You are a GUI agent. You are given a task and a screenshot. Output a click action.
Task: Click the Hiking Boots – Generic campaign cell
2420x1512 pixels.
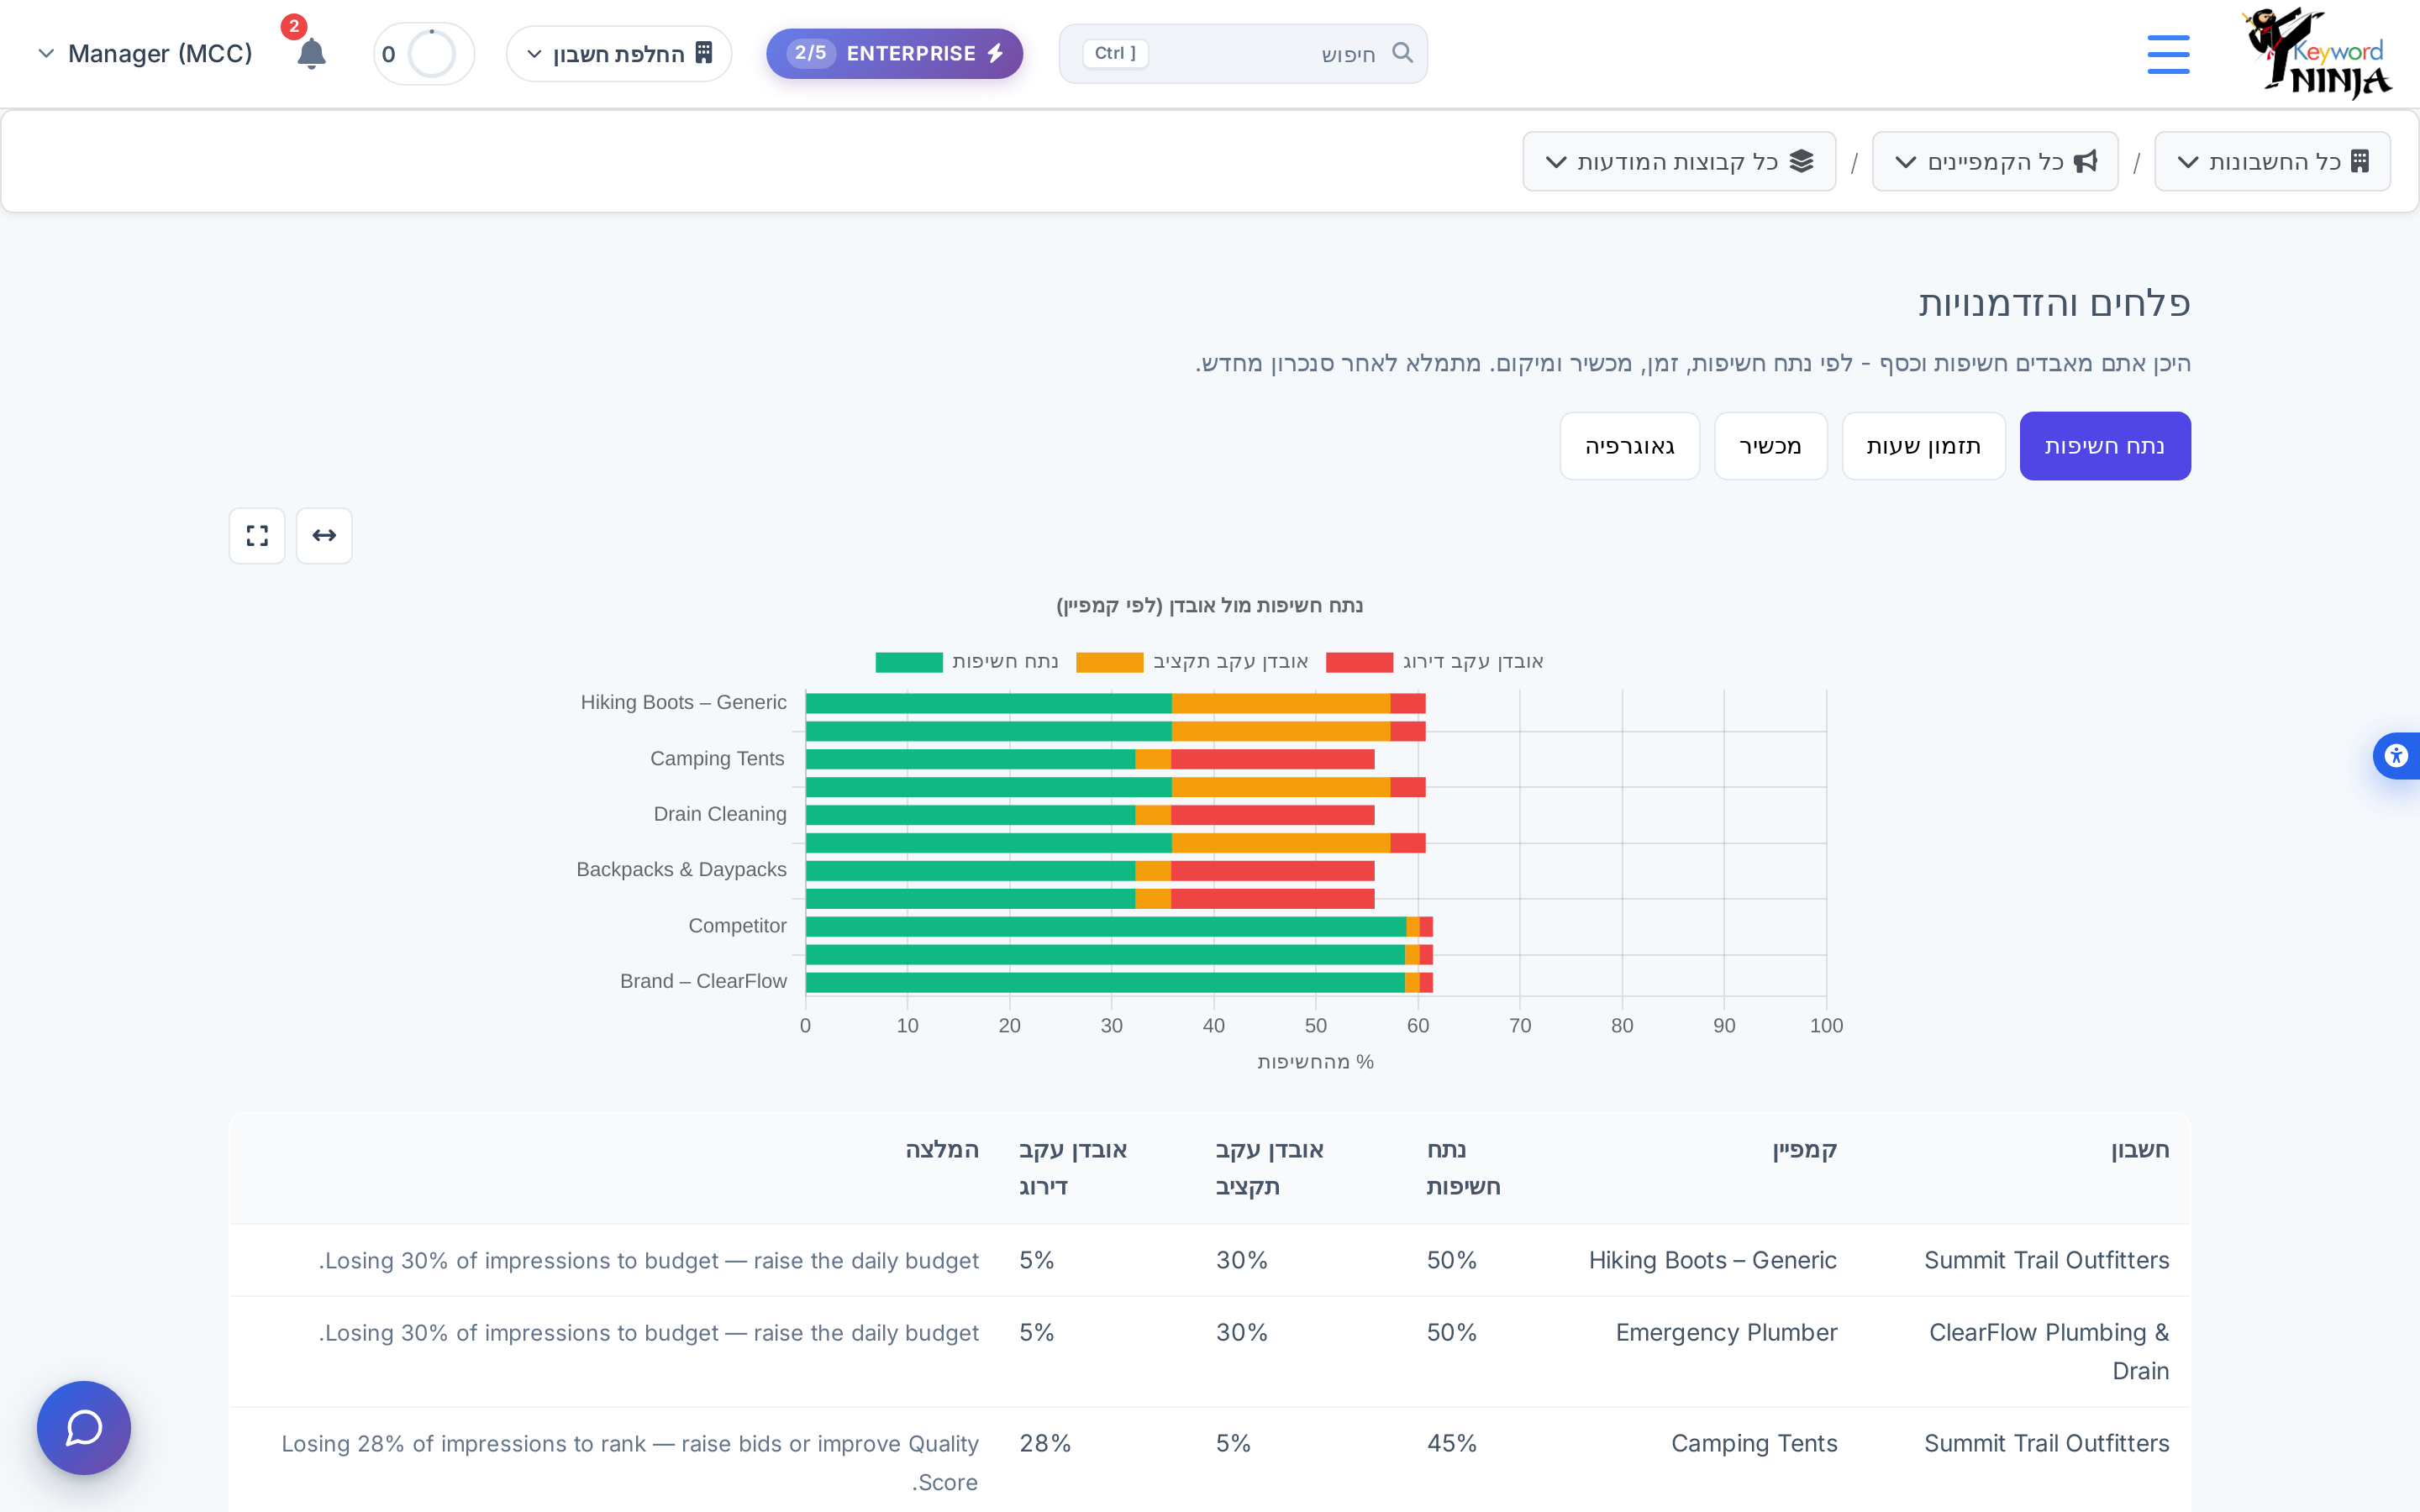point(1712,1260)
